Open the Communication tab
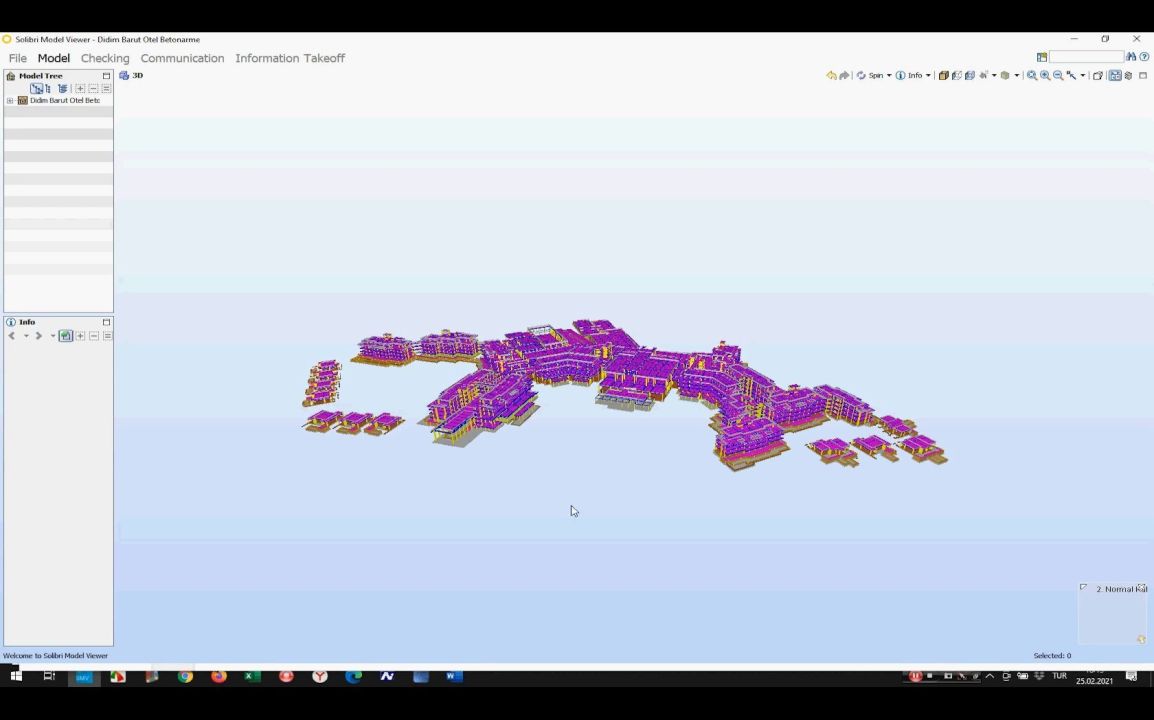The image size is (1154, 720). point(182,58)
